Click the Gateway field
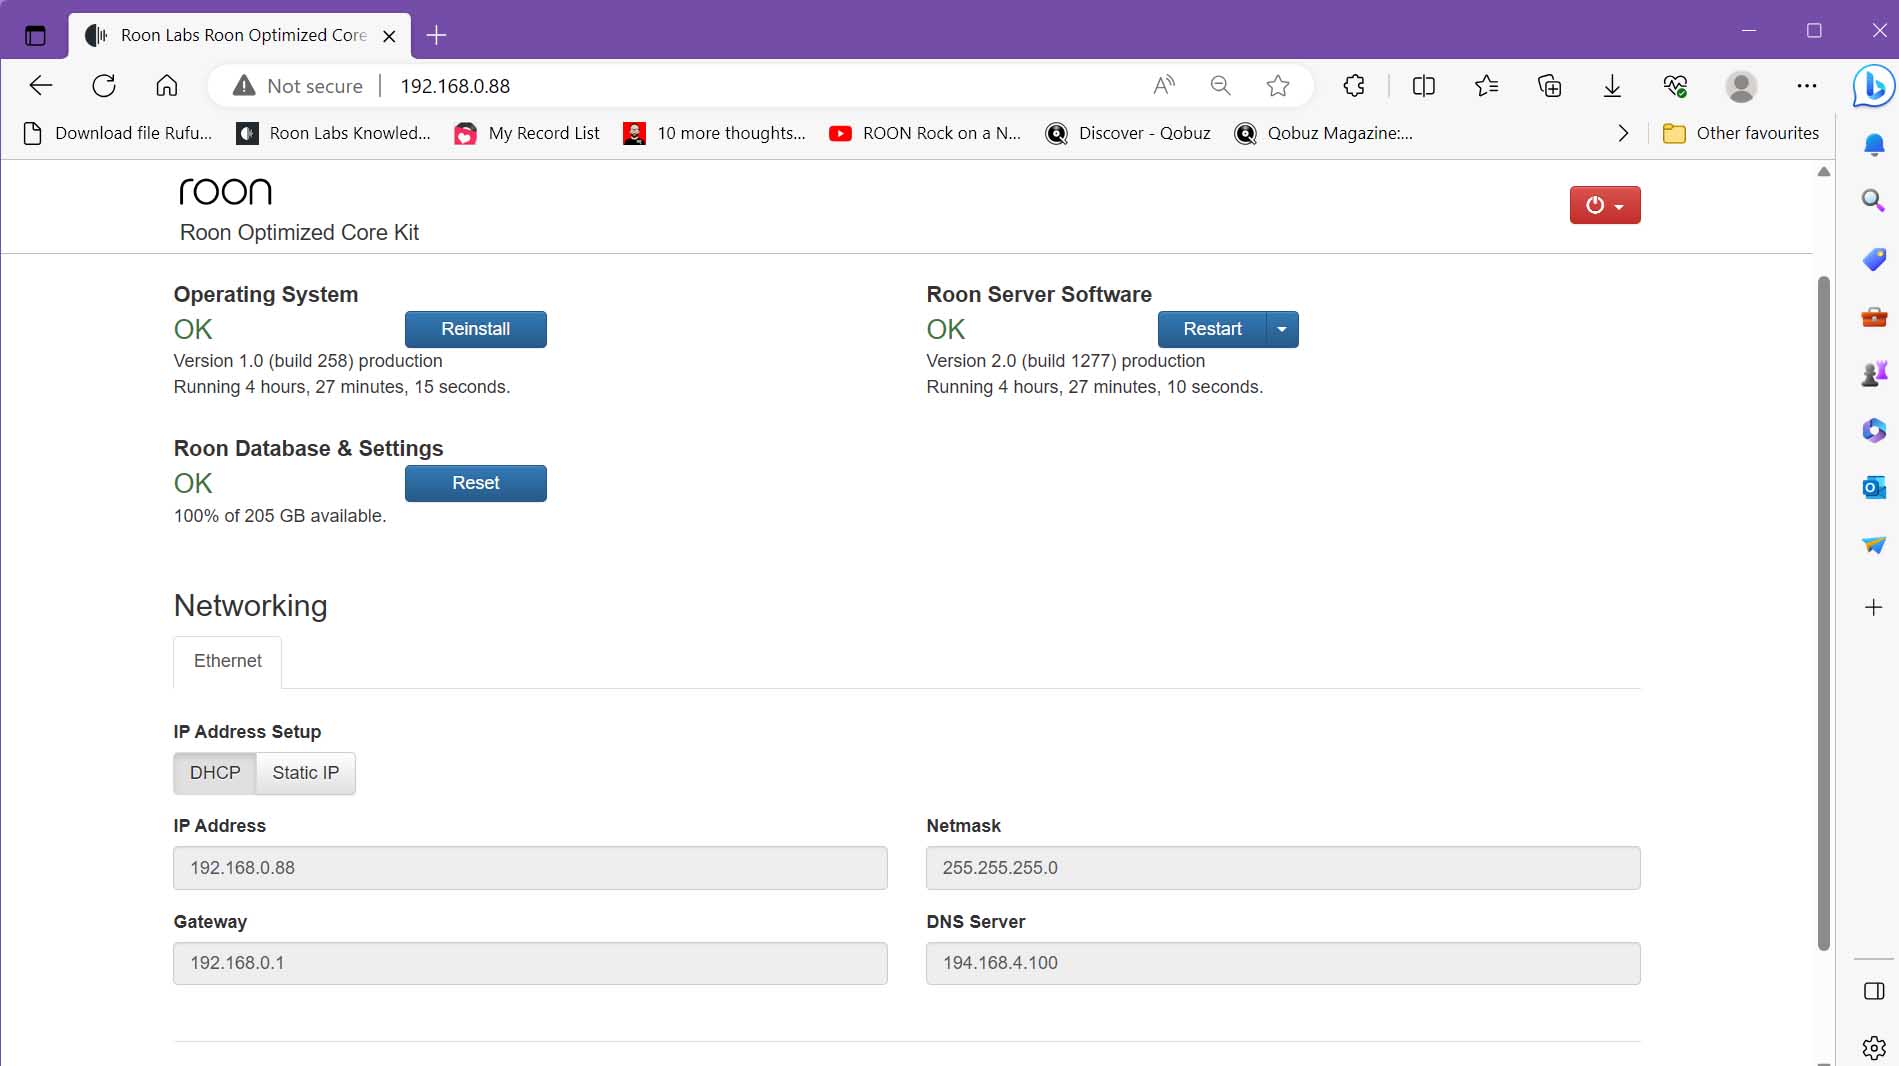The height and width of the screenshot is (1066, 1899). pyautogui.click(x=530, y=963)
